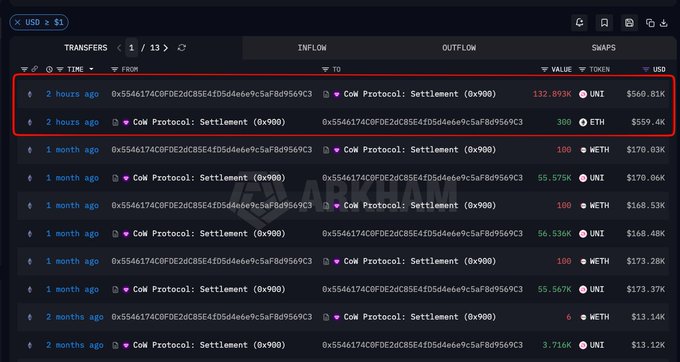Click the $173.28K USD amount
This screenshot has height=362, width=680.
click(646, 261)
